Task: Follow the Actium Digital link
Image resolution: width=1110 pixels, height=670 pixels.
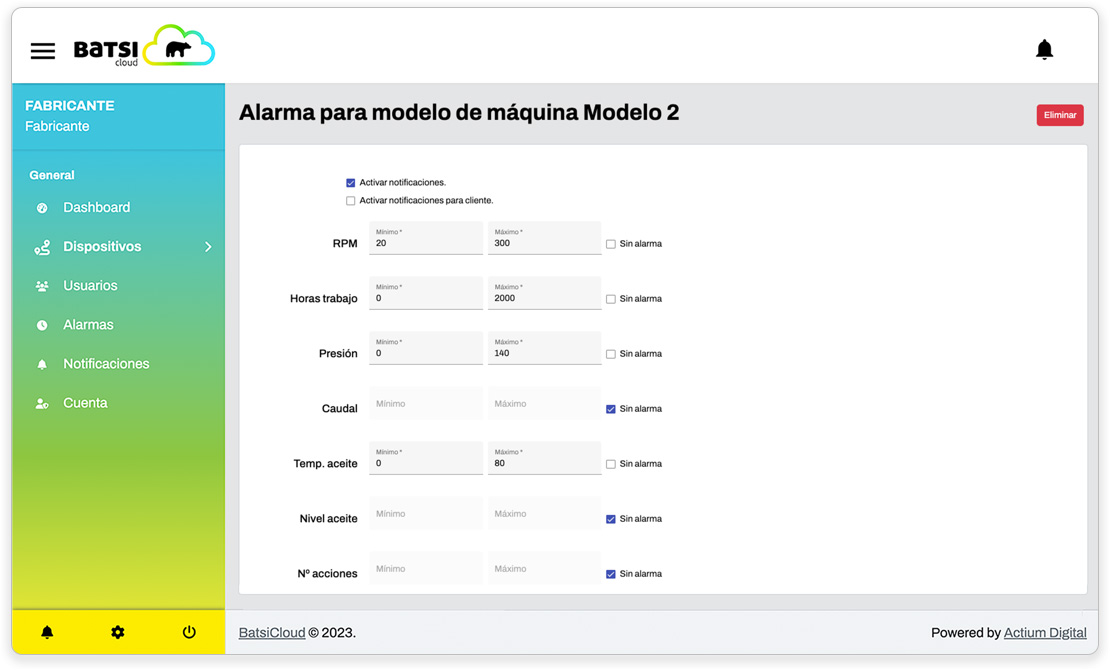Action: (1044, 633)
